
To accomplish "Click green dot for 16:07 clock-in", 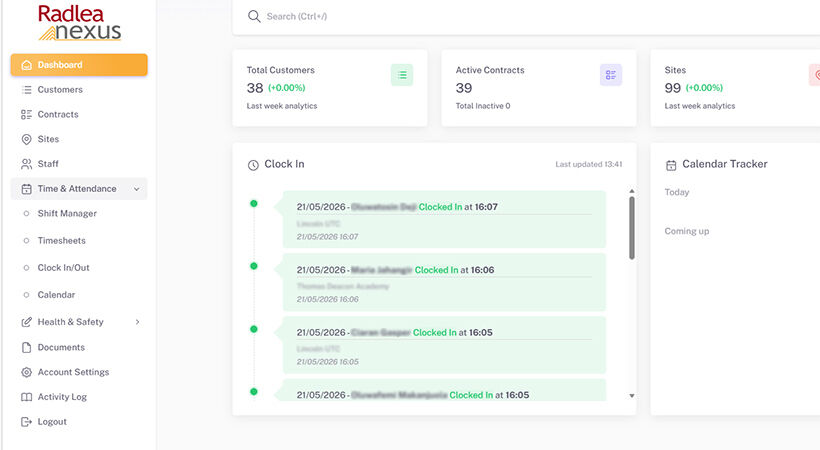I will pos(254,204).
